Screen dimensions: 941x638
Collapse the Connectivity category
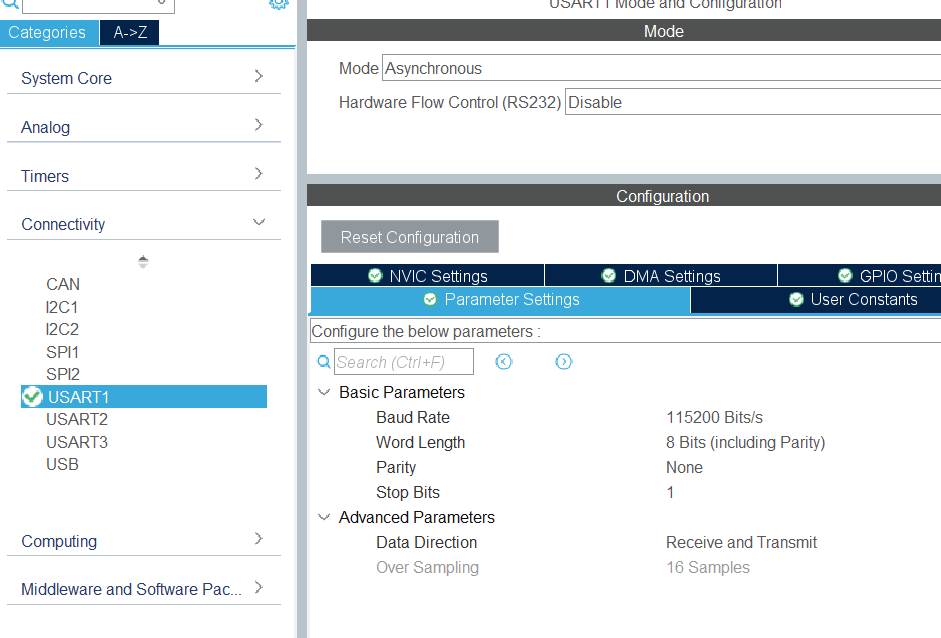(258, 223)
